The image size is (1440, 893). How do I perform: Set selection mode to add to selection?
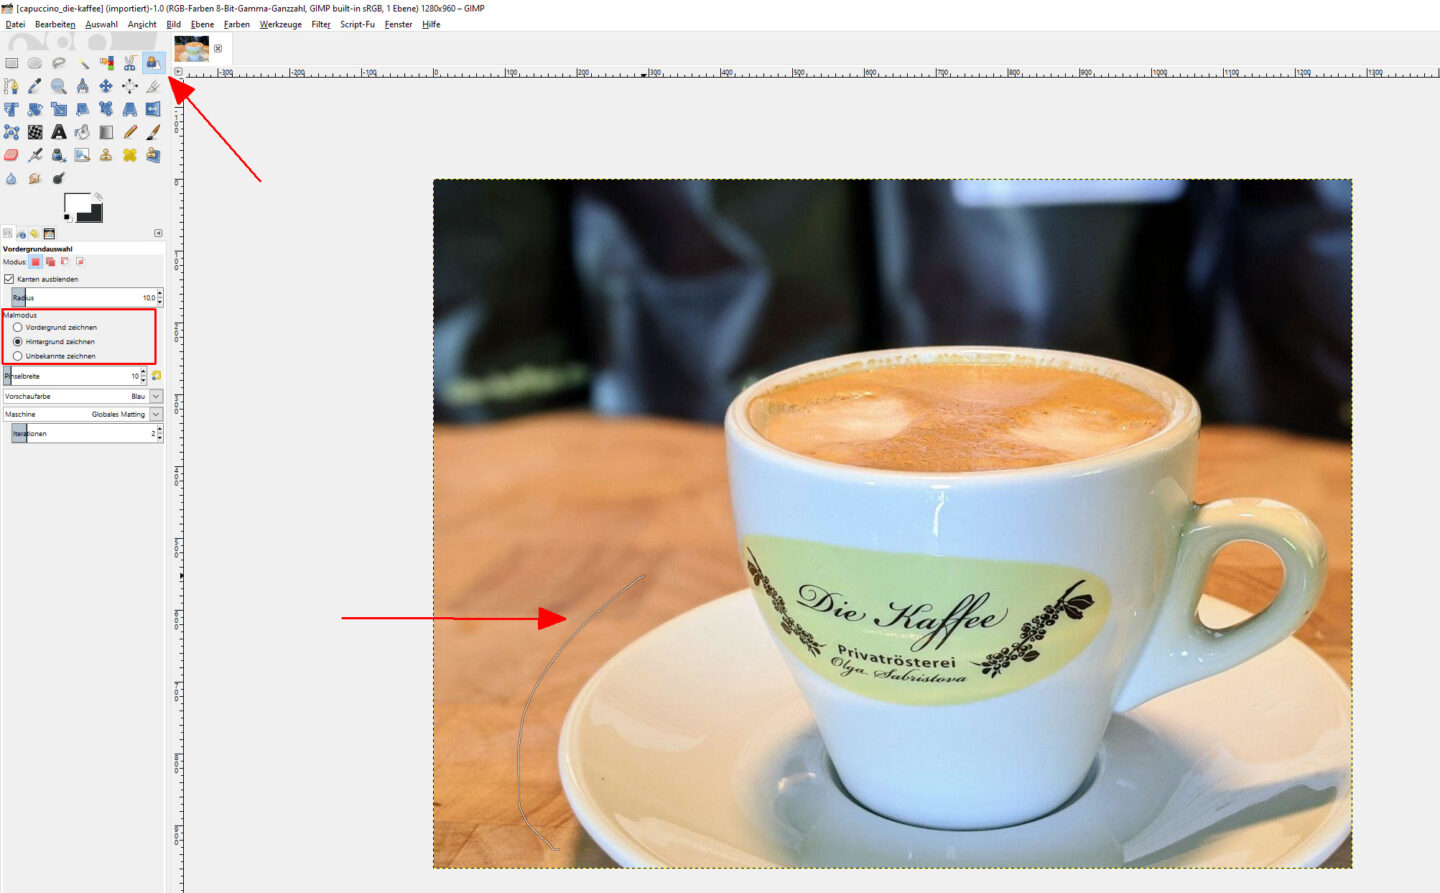tap(50, 261)
